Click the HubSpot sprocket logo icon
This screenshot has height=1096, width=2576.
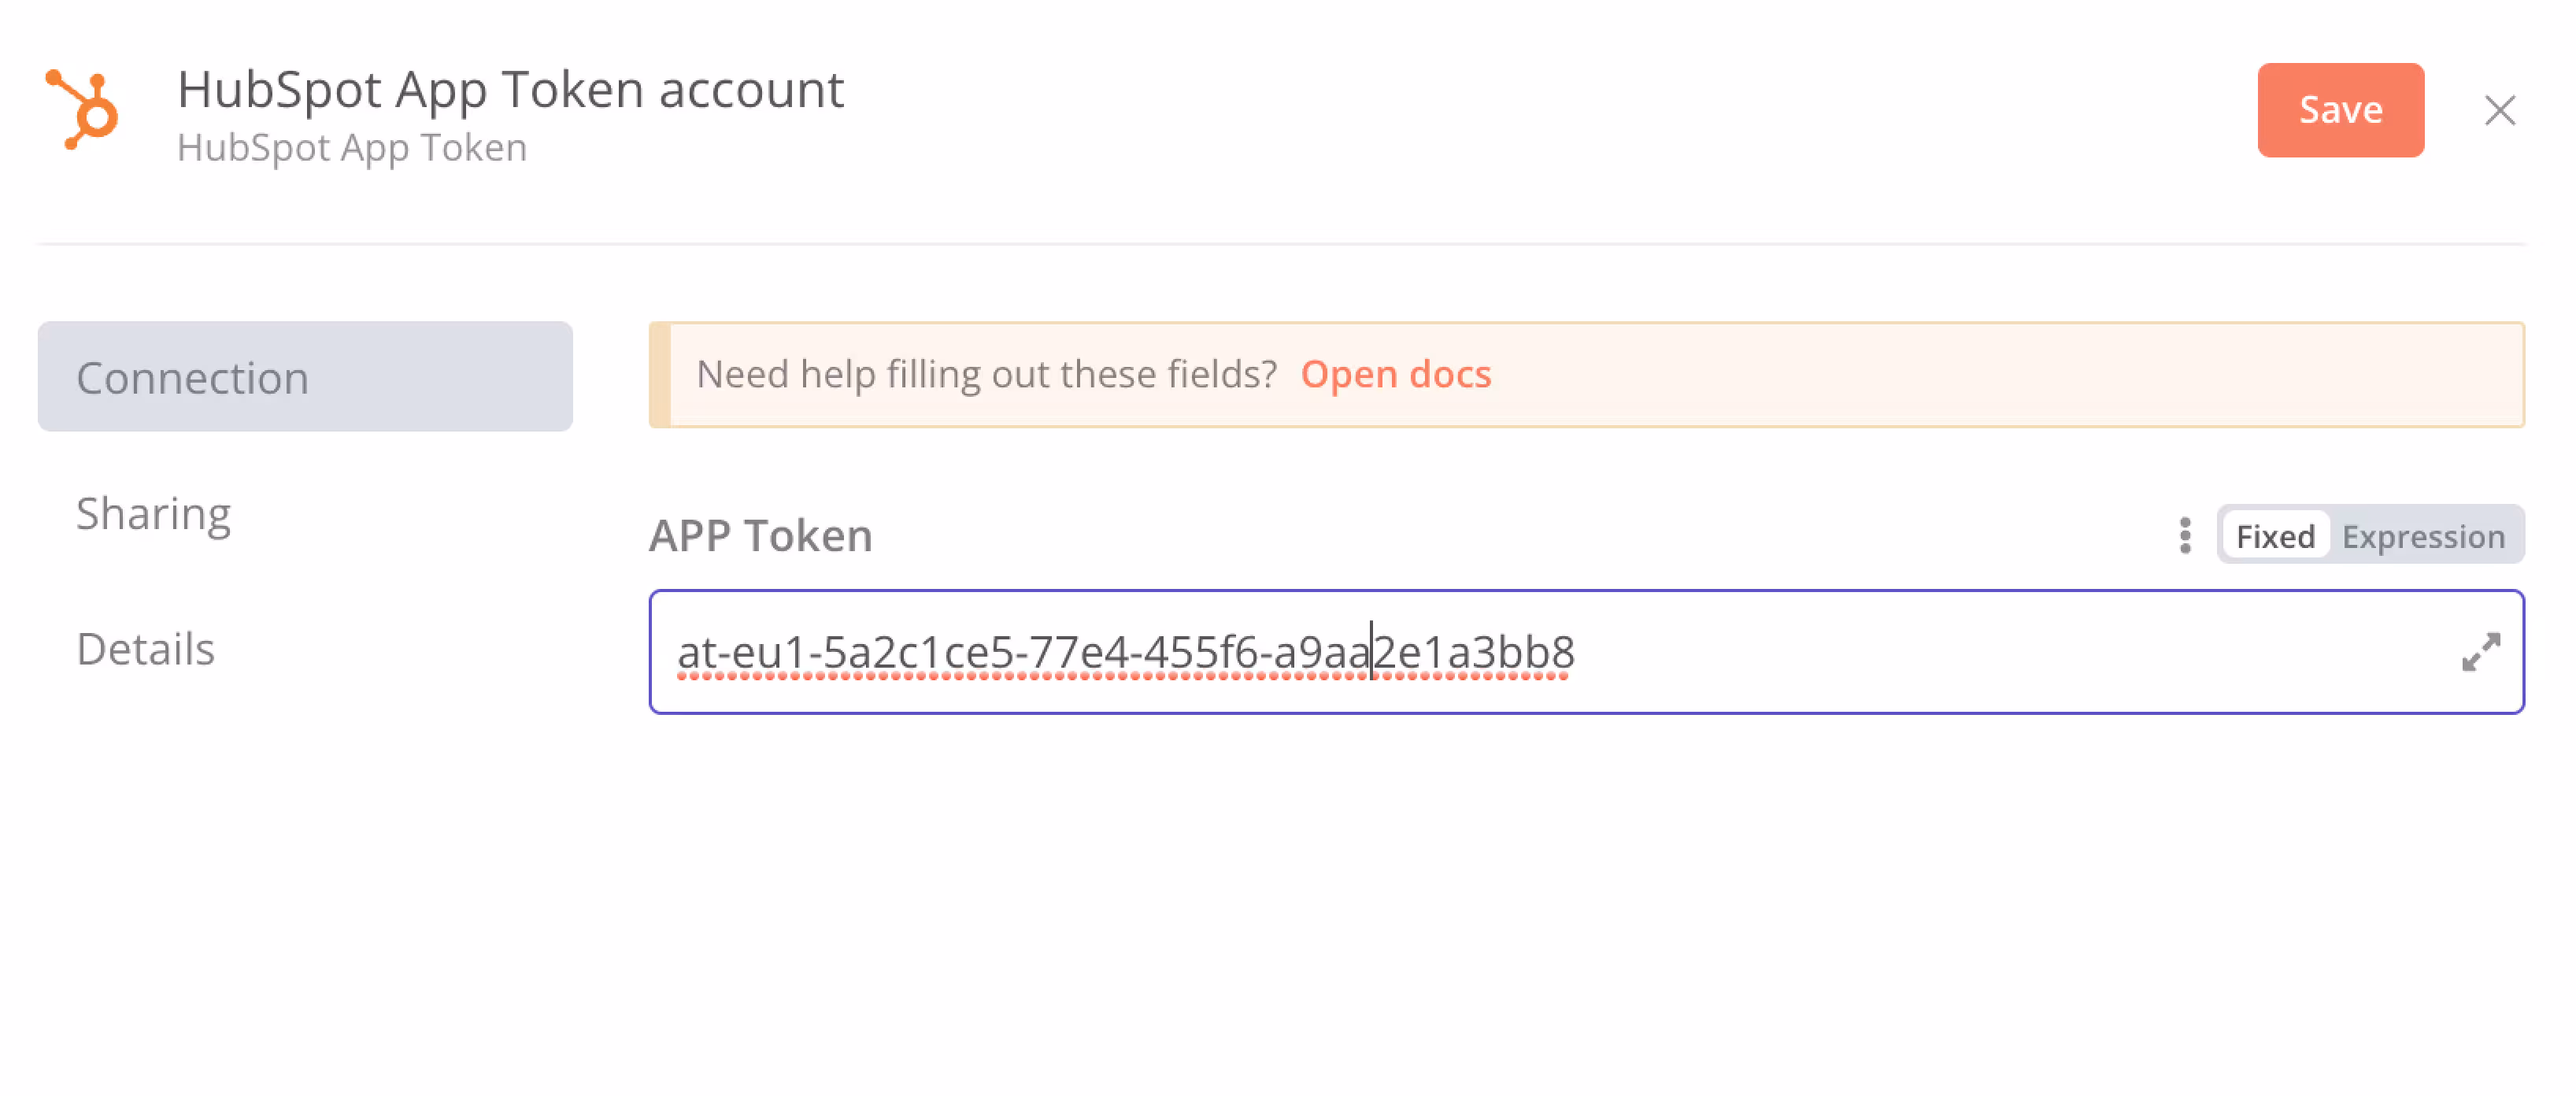83,109
